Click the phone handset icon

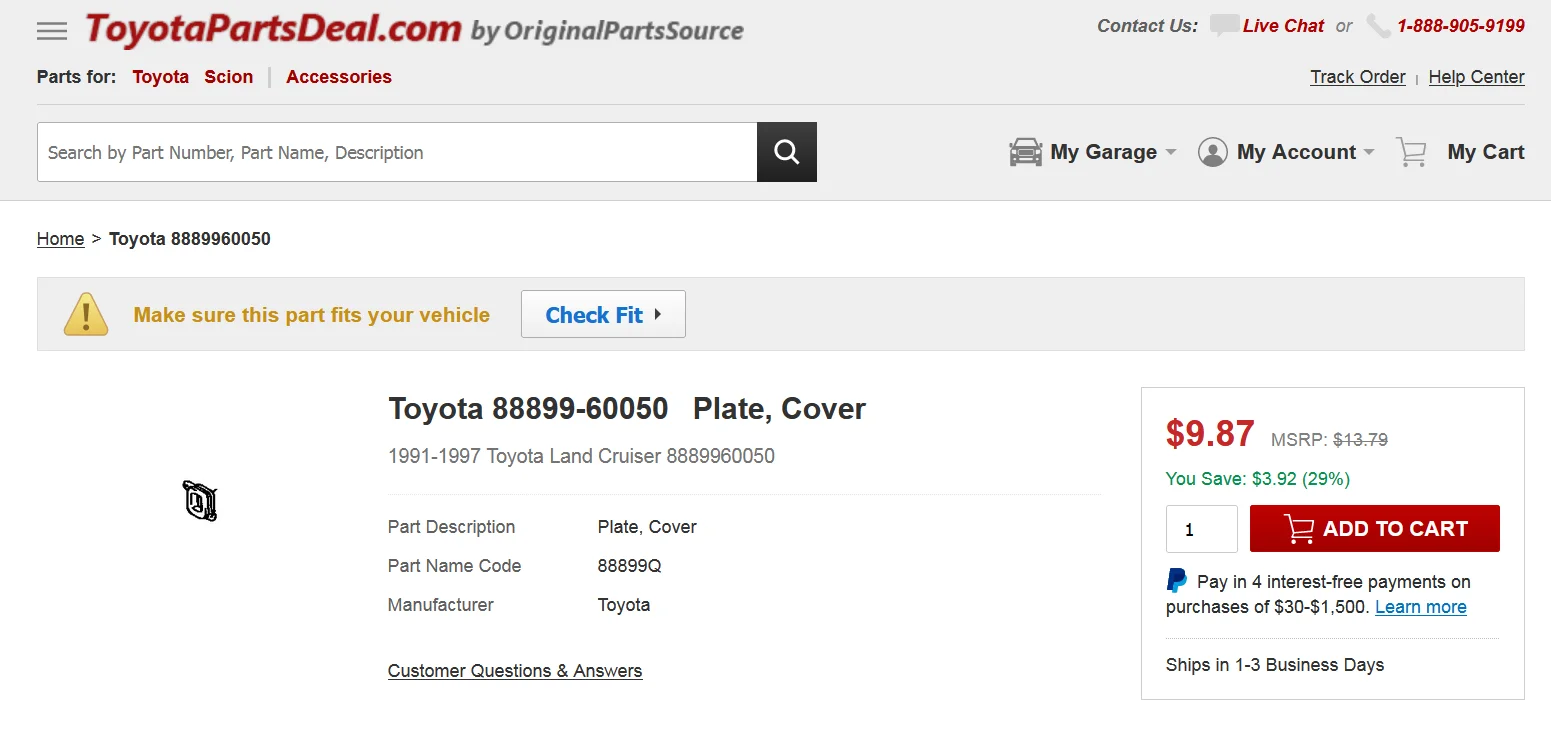1379,26
